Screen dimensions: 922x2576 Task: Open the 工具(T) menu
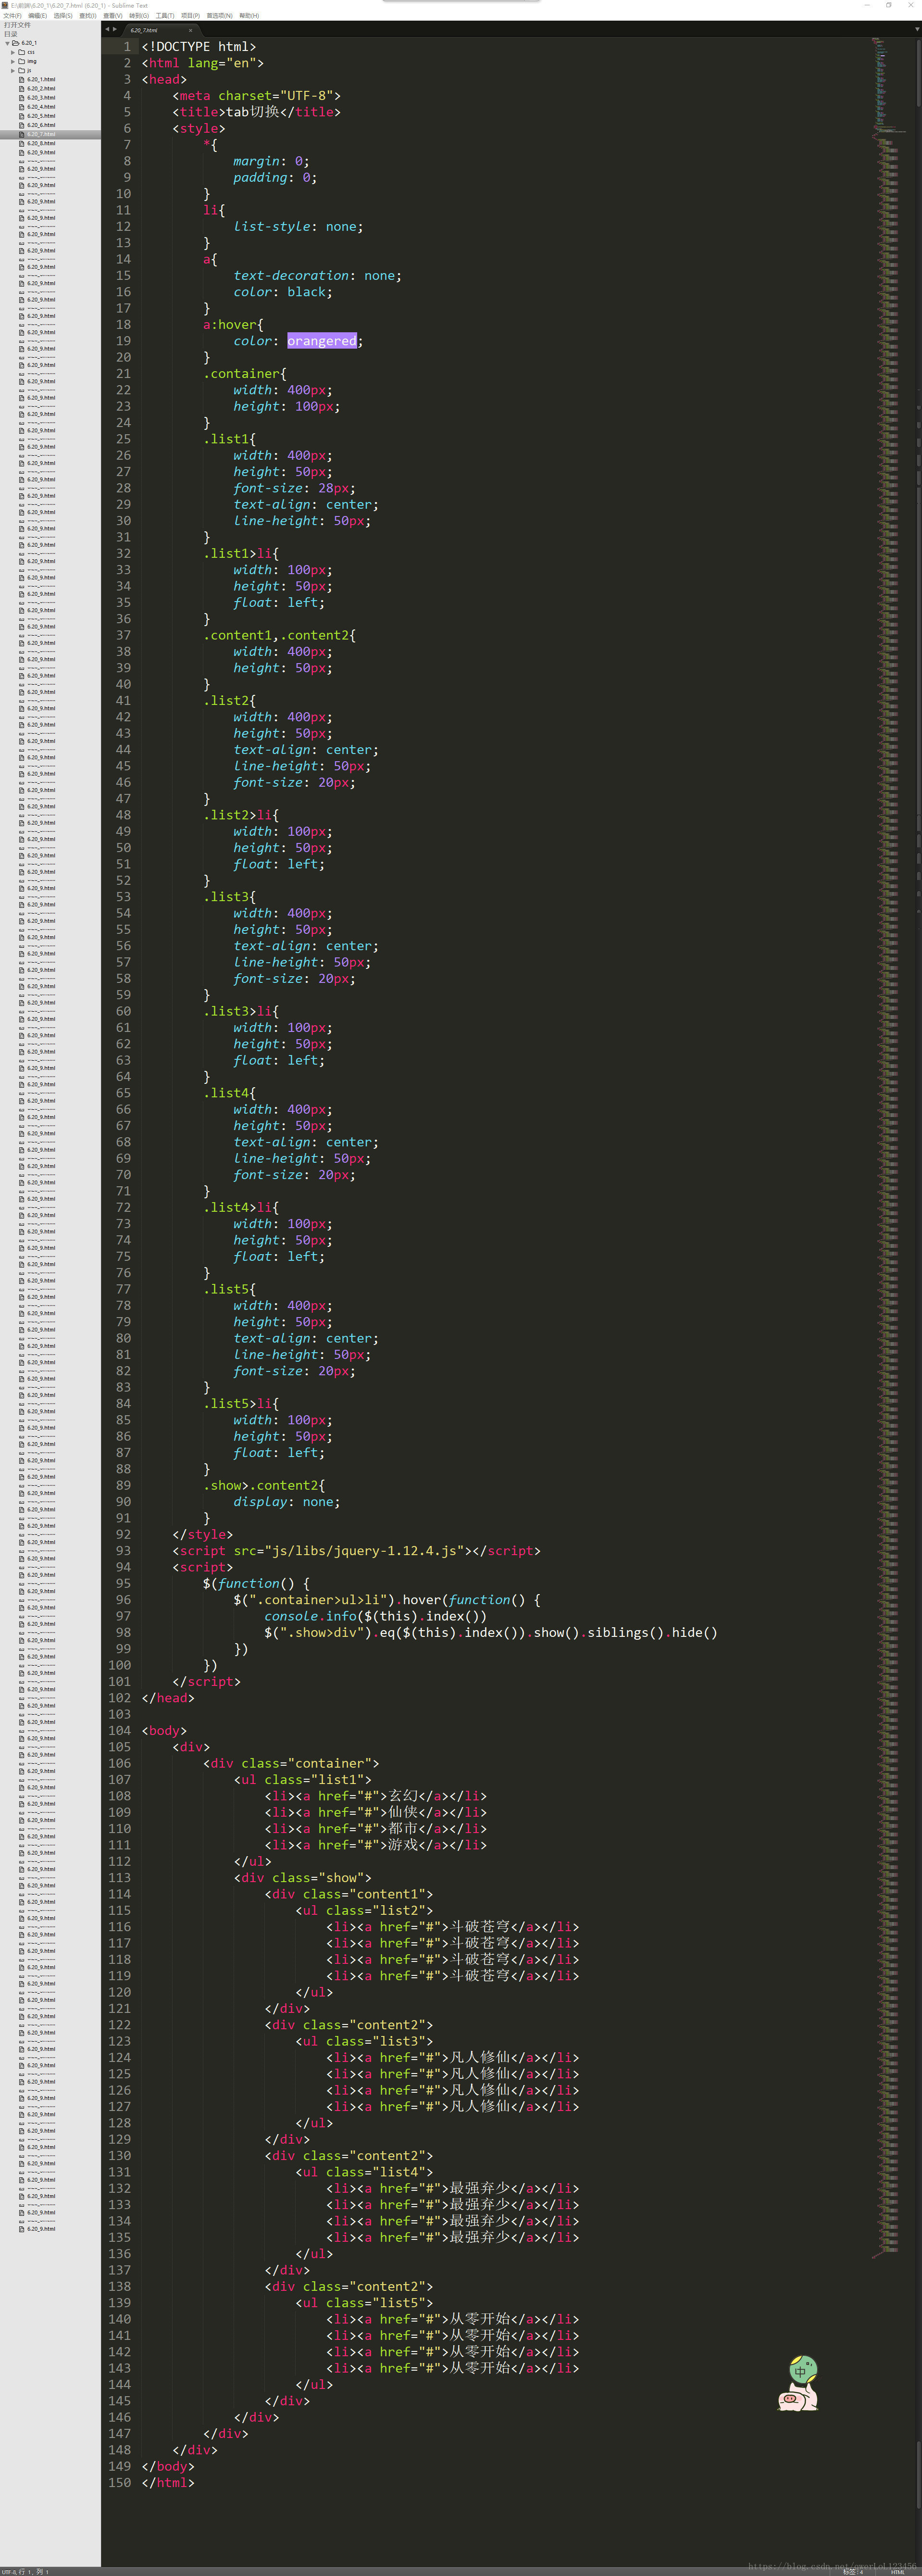[x=165, y=16]
